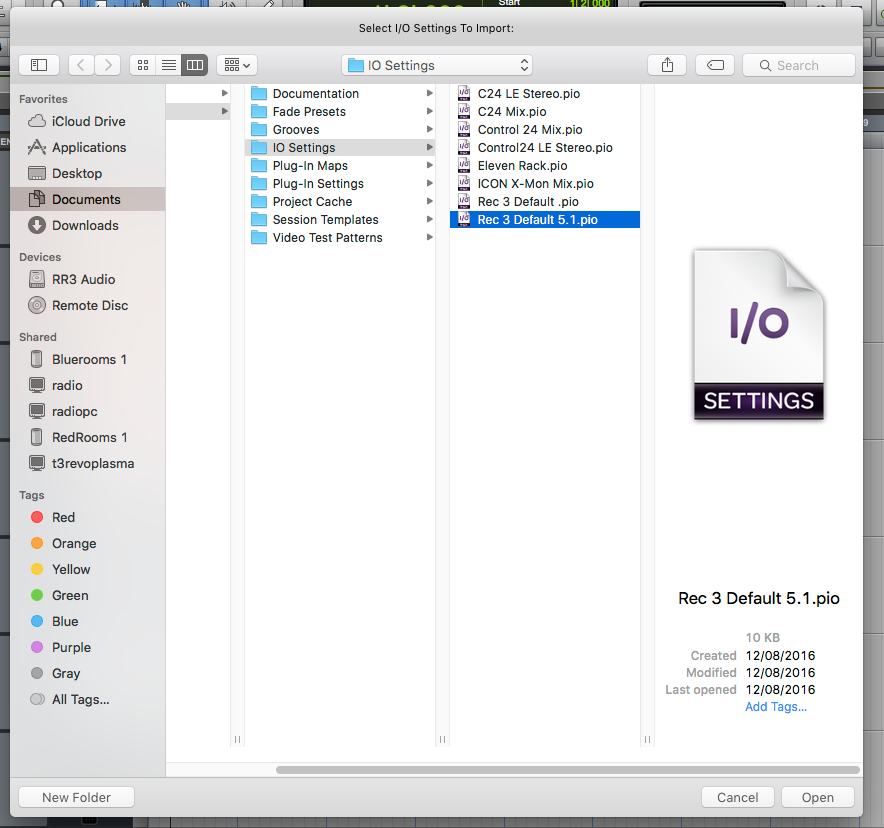Open the item grouping dropdown
Image resolution: width=884 pixels, height=828 pixels.
(237, 65)
